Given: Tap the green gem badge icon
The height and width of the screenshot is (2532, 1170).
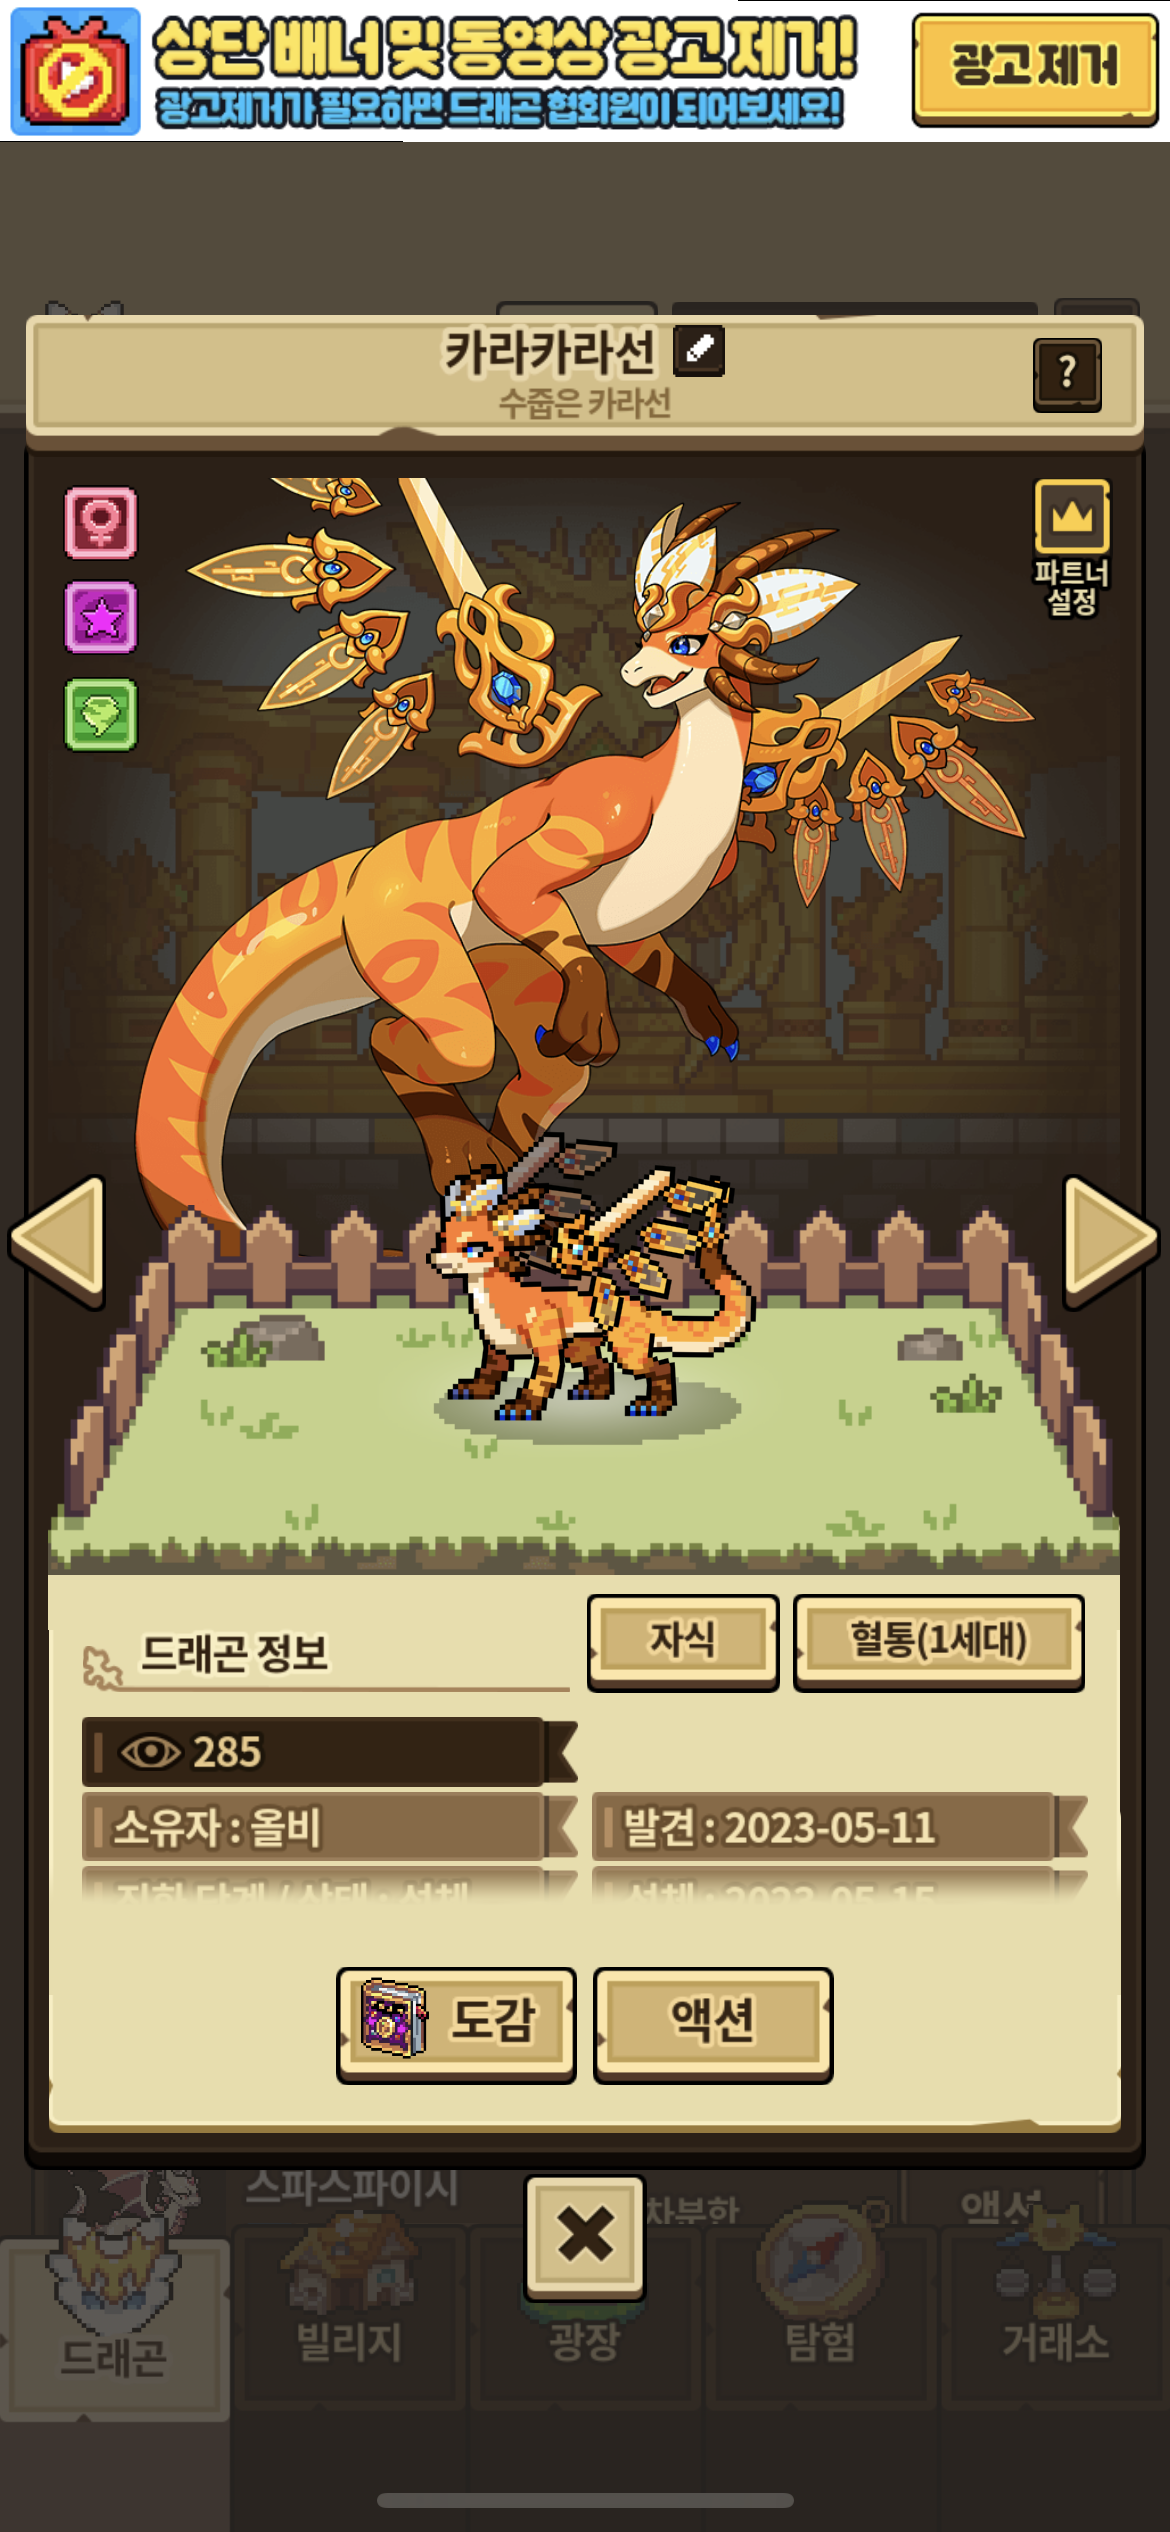Looking at the screenshot, I should click(101, 714).
